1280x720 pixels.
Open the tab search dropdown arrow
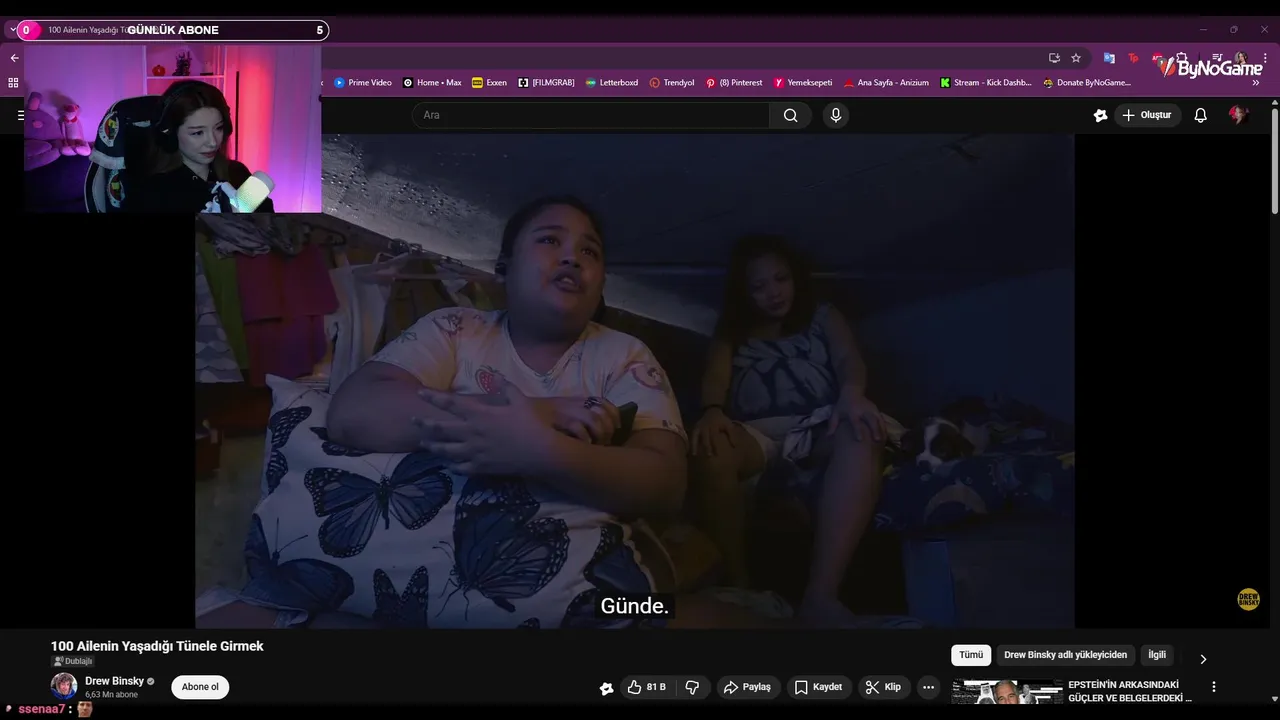click(x=12, y=30)
